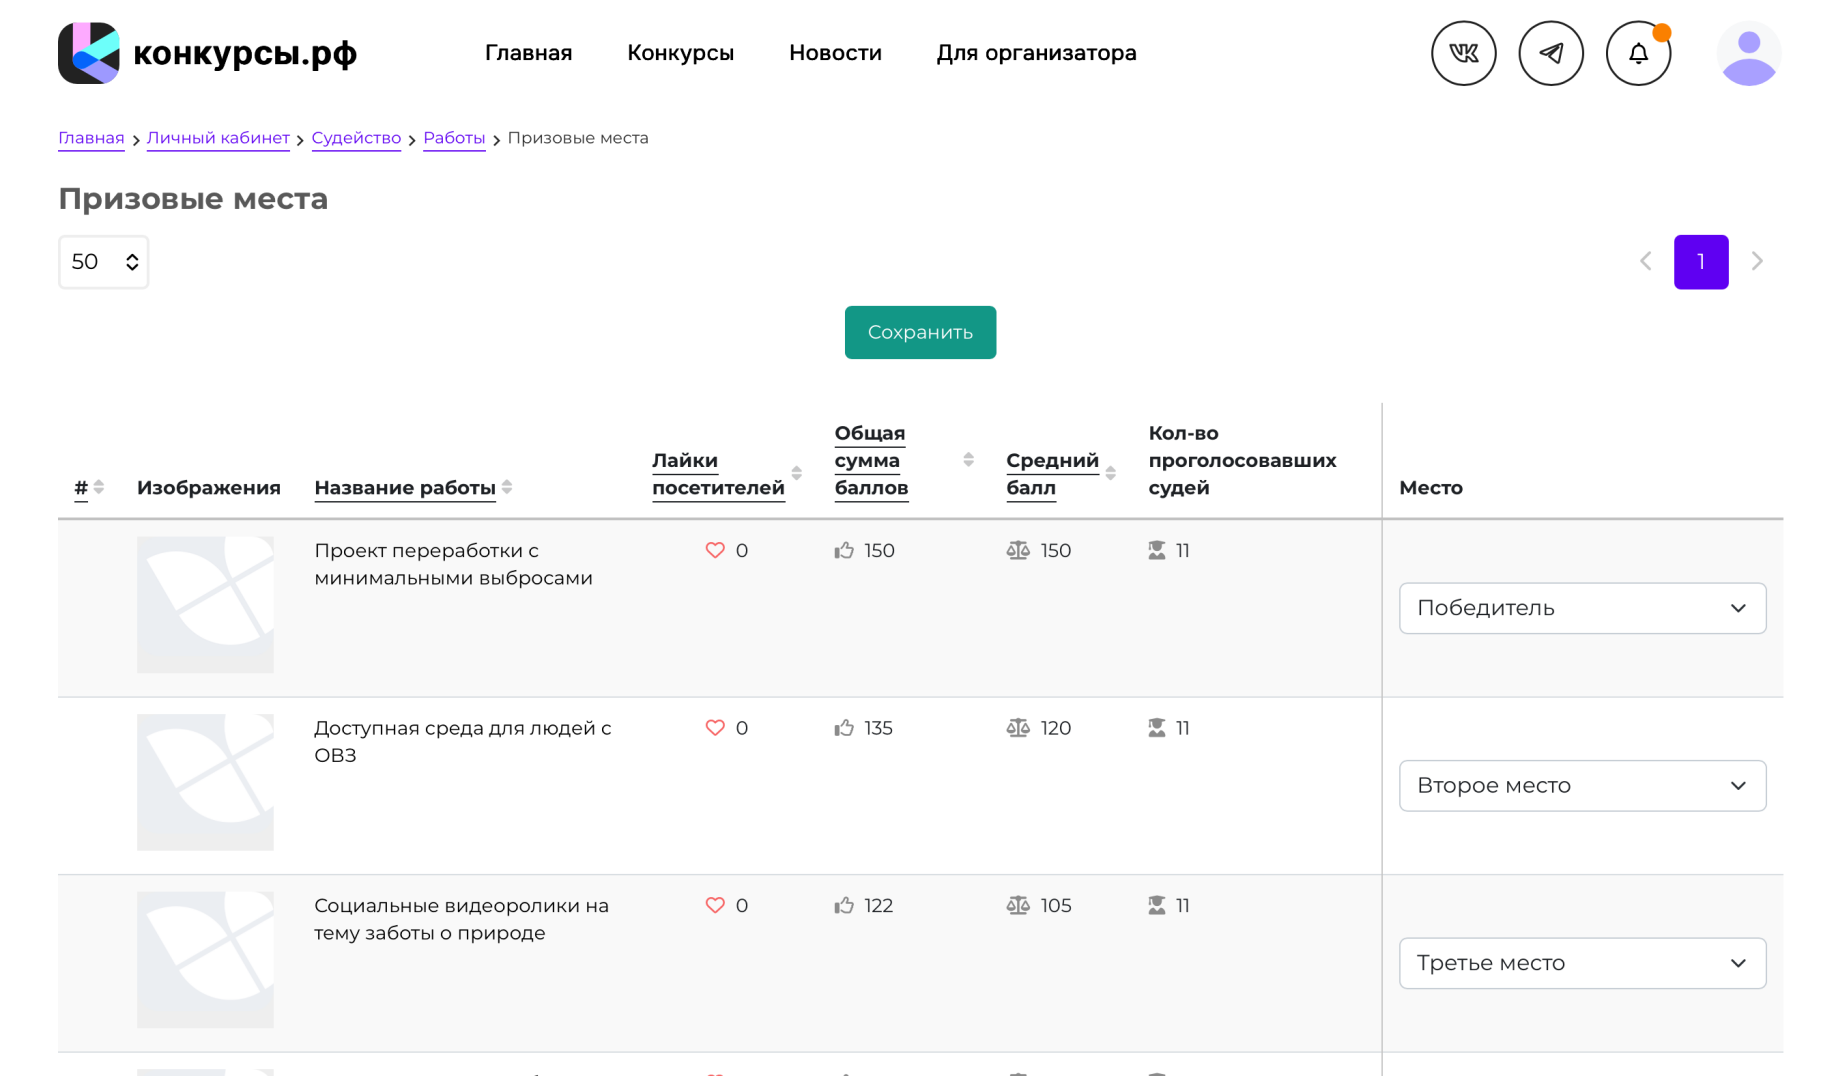Go to next page arrow
Viewport: 1821px width, 1076px height.
[1757, 261]
